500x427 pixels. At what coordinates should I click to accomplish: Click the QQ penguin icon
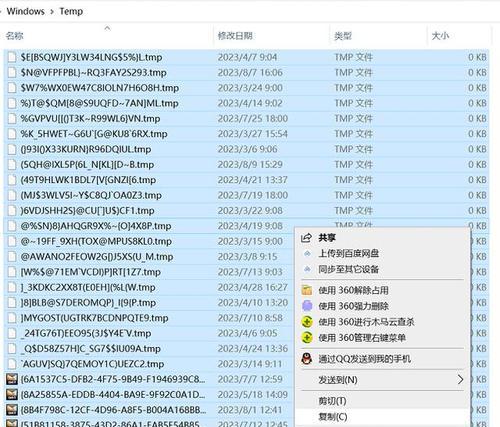(307, 359)
